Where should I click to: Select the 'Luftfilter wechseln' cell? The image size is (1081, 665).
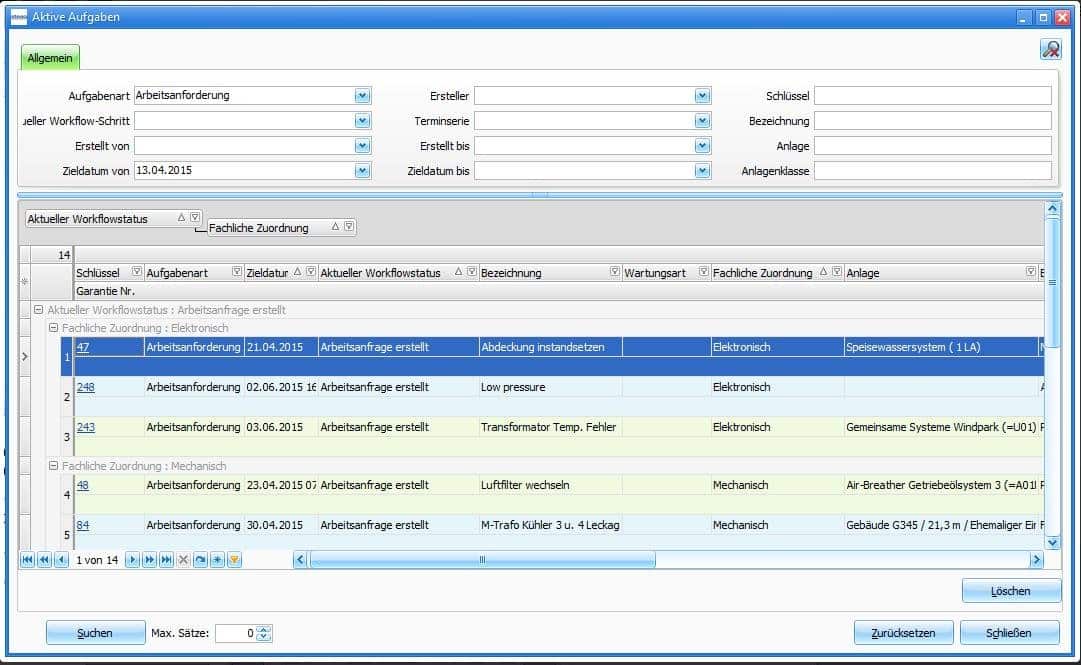[x=550, y=484]
